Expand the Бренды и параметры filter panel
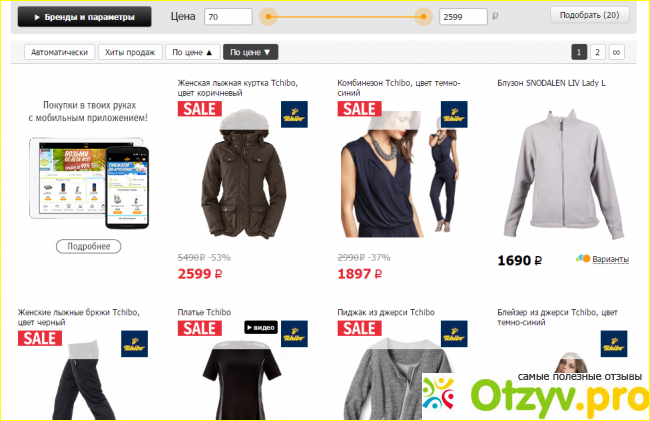 coord(85,17)
